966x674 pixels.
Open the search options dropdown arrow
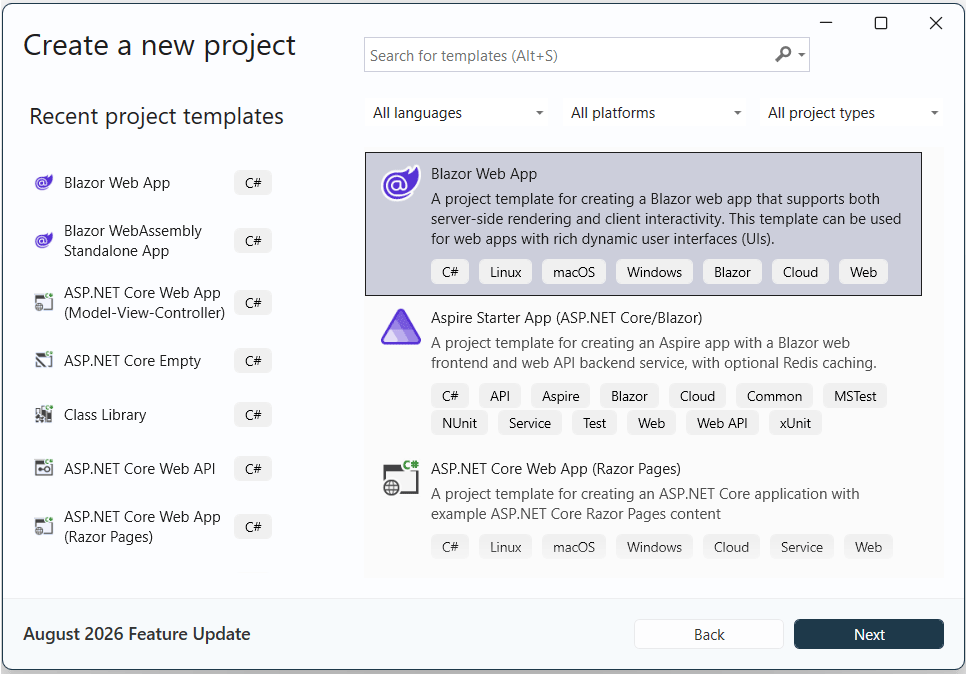tap(802, 55)
